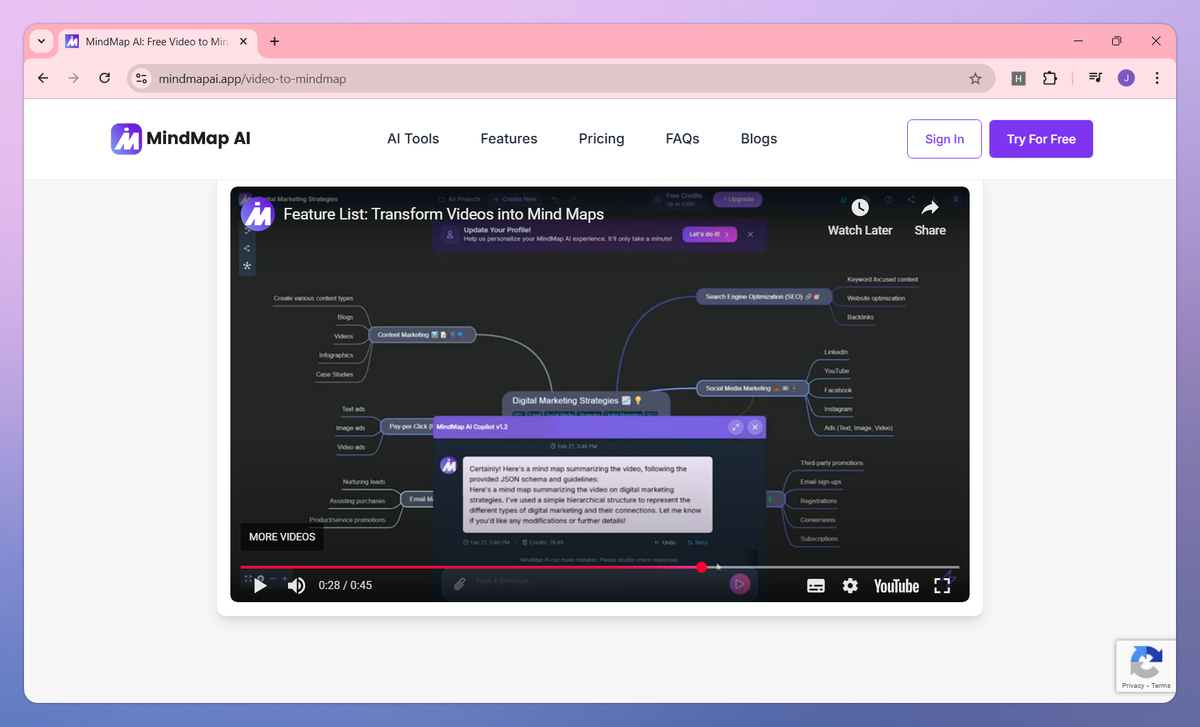Screen dimensions: 1200x727
Task: Switch to the Pricing page
Action: [x=601, y=138]
